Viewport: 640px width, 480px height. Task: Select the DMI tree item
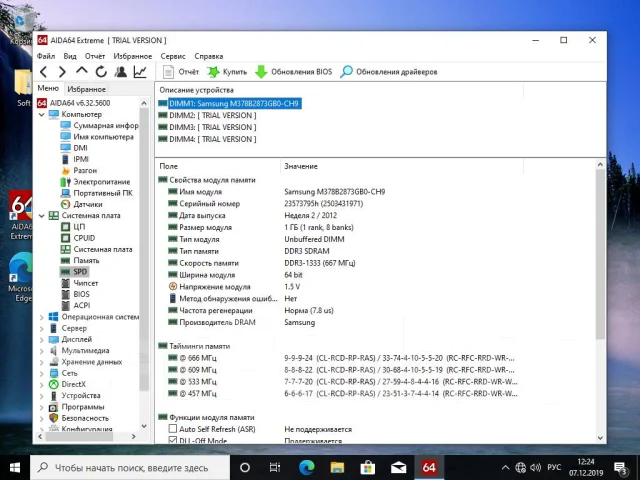(74, 148)
